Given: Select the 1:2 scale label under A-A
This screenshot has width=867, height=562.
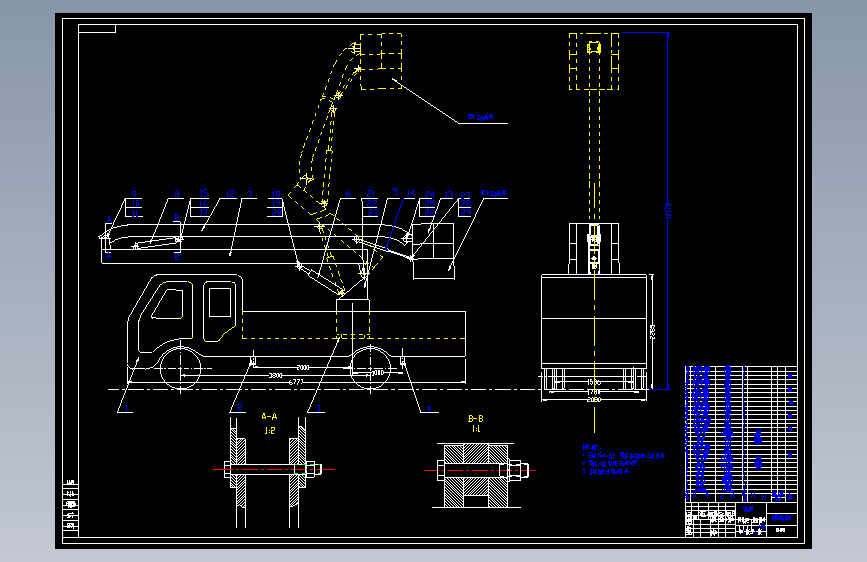Looking at the screenshot, I should 269,430.
